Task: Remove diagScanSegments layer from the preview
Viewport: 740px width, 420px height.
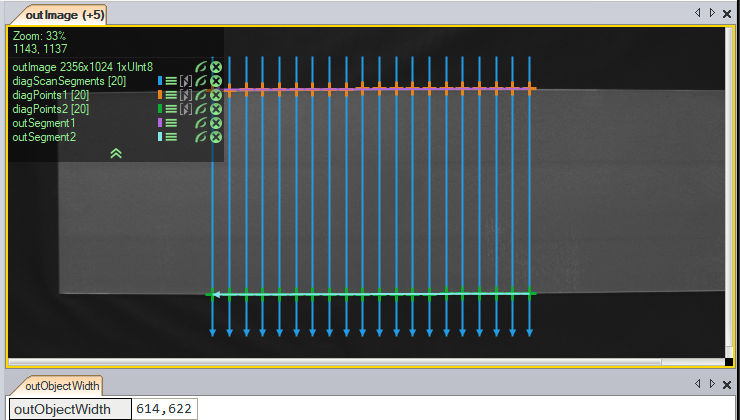Action: pyautogui.click(x=215, y=81)
